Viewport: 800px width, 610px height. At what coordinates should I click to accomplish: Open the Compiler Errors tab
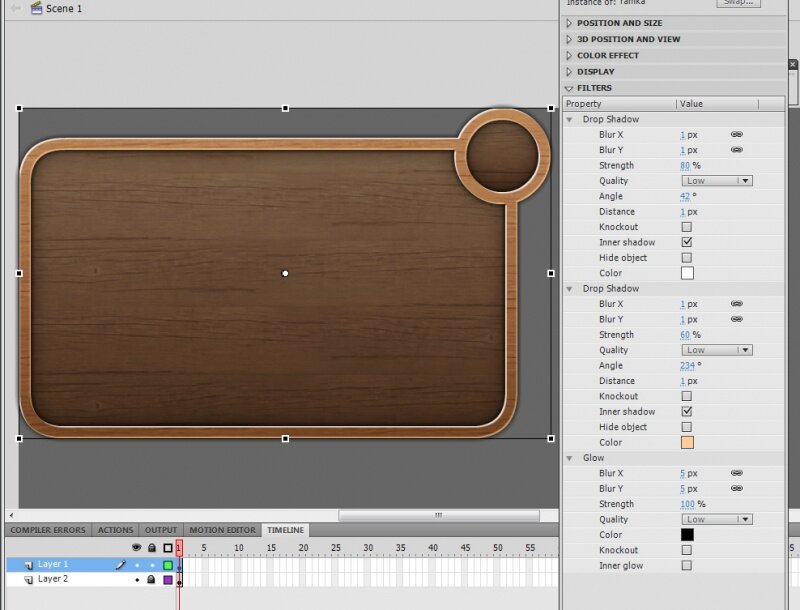point(48,530)
